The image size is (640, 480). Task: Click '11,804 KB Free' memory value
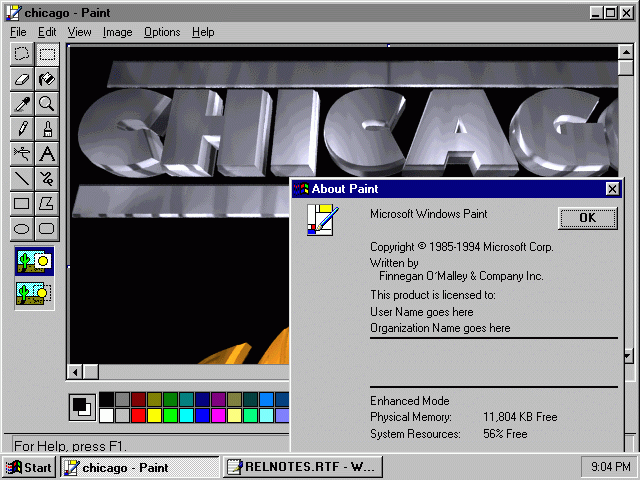(520, 417)
